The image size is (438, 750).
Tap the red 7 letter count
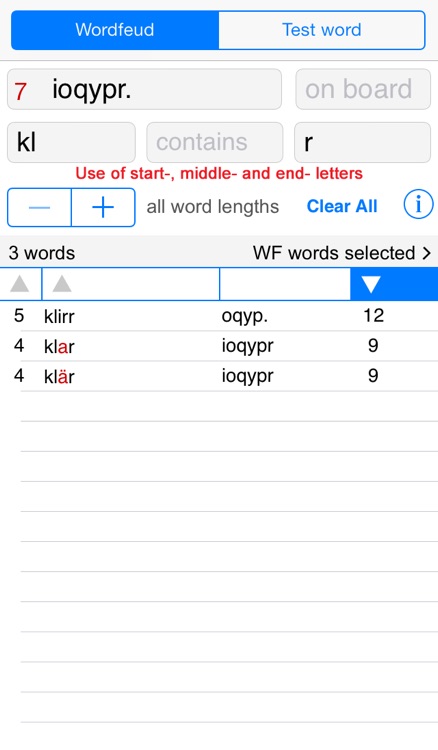click(x=20, y=91)
